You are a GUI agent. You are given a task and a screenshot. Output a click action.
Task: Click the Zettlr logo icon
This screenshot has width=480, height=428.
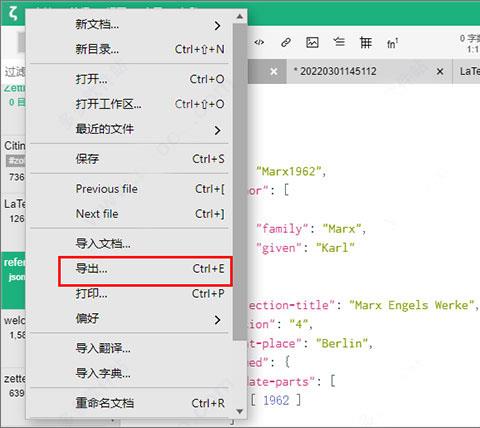coord(13,13)
